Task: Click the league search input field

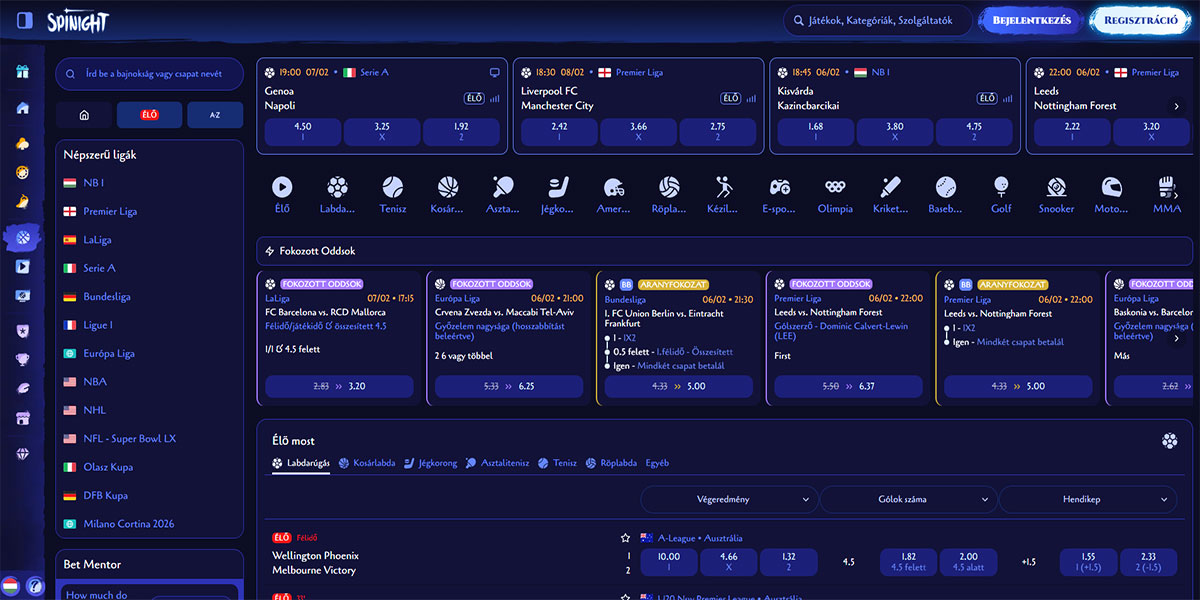Action: coord(148,74)
